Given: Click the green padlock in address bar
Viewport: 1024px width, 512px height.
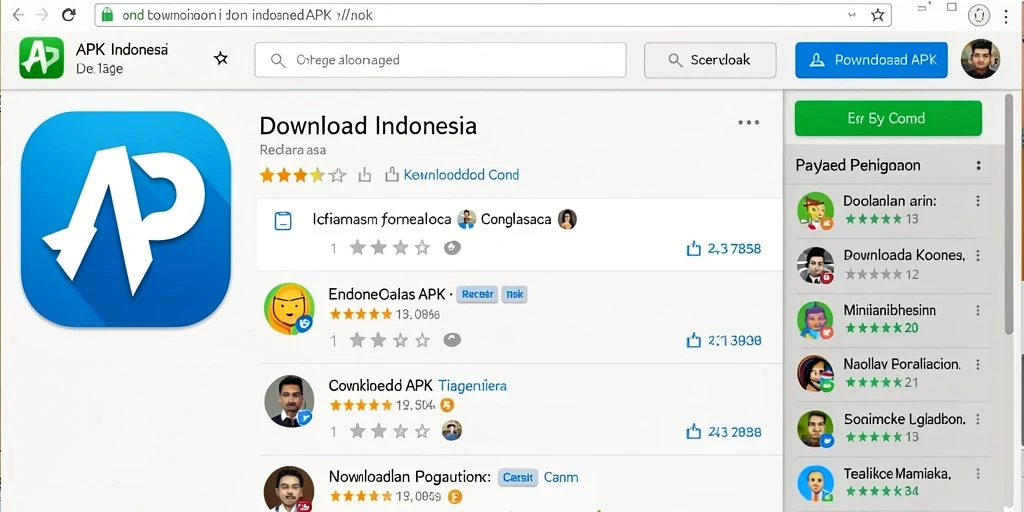Looking at the screenshot, I should point(108,14).
